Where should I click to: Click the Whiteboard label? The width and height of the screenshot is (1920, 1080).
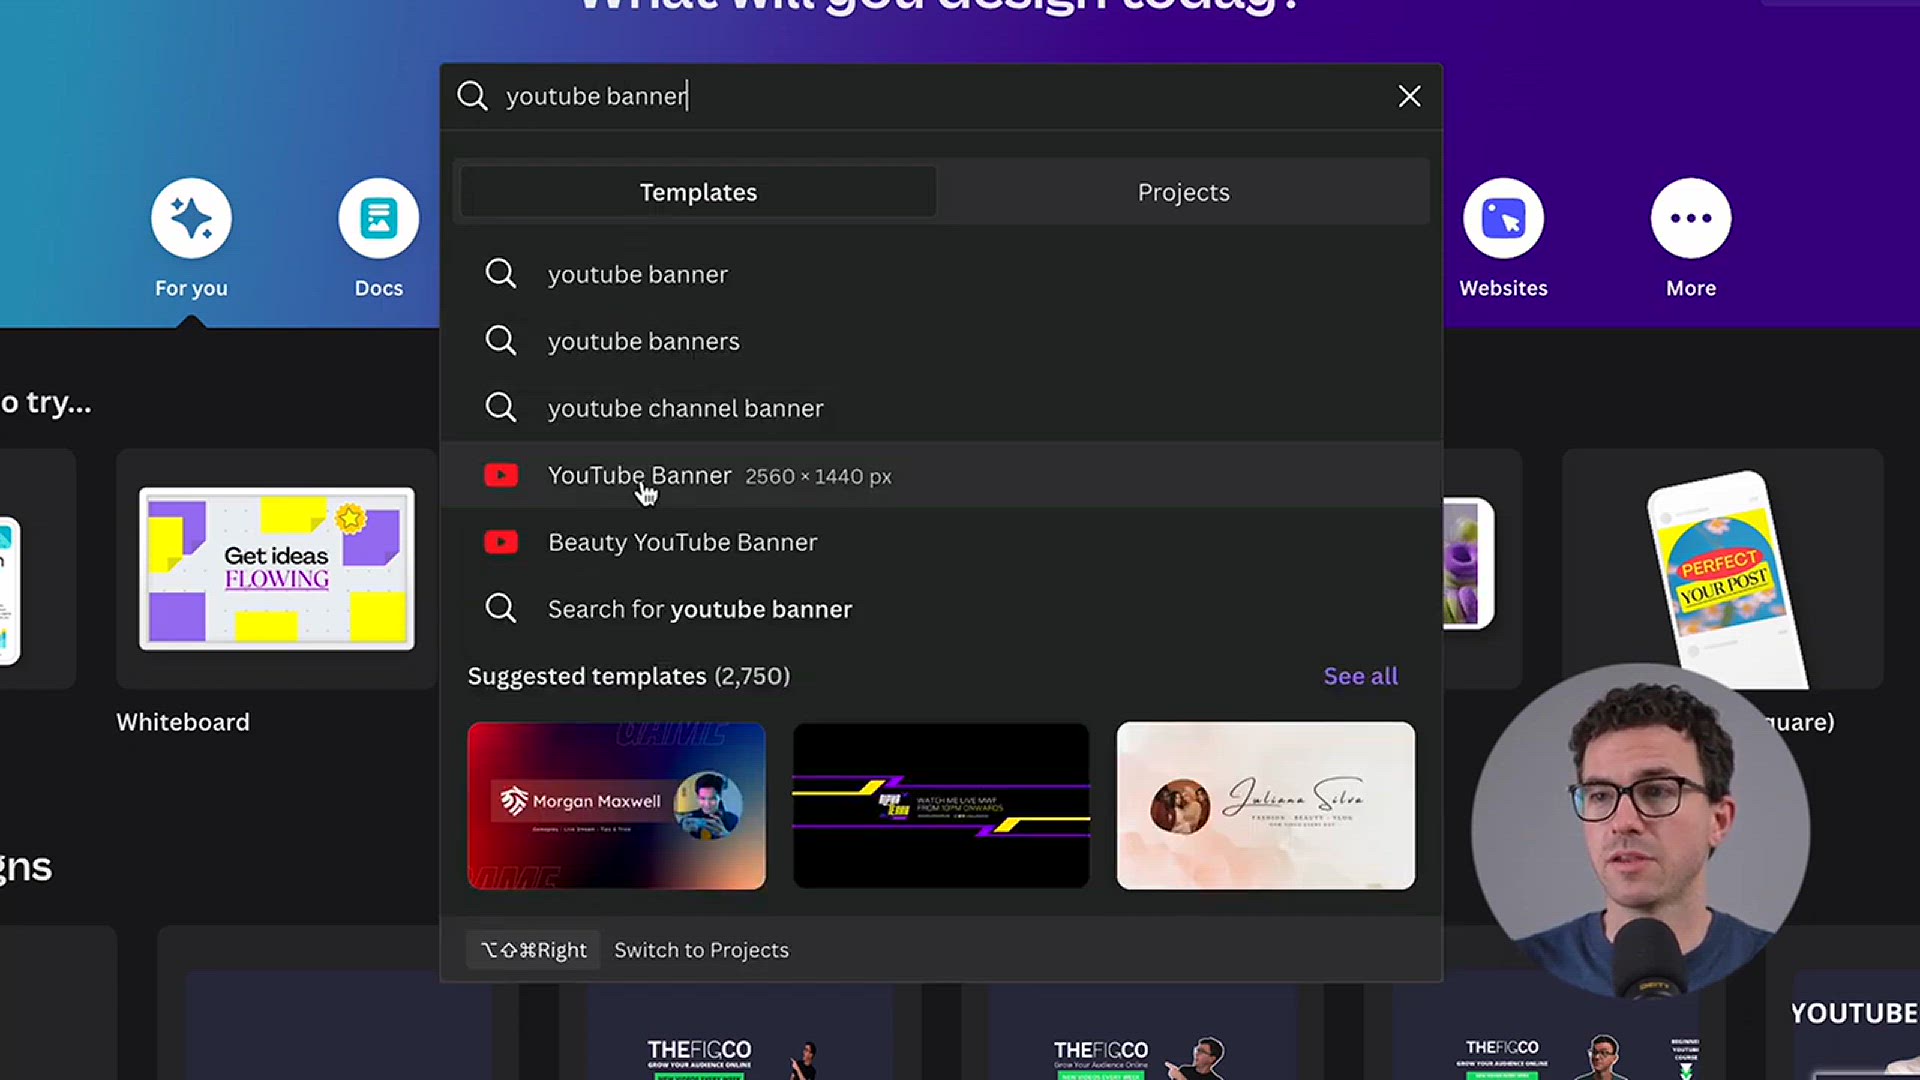click(183, 722)
